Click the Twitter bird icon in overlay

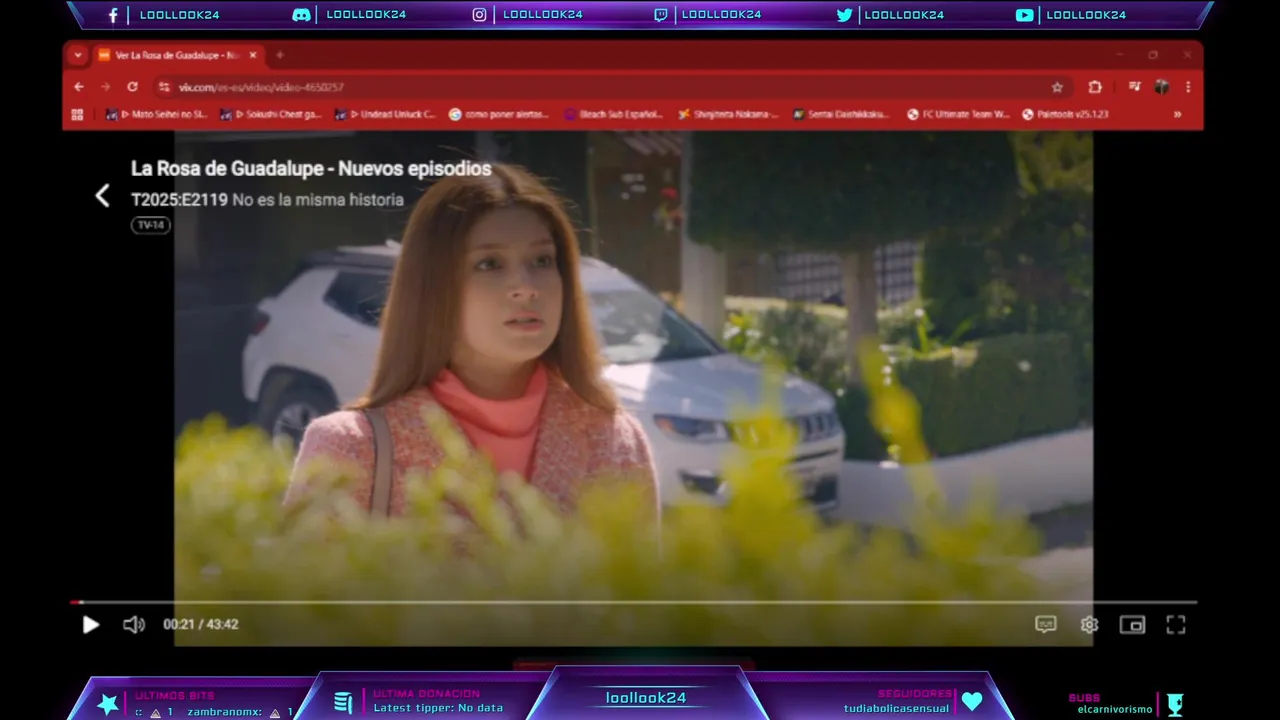pos(845,15)
